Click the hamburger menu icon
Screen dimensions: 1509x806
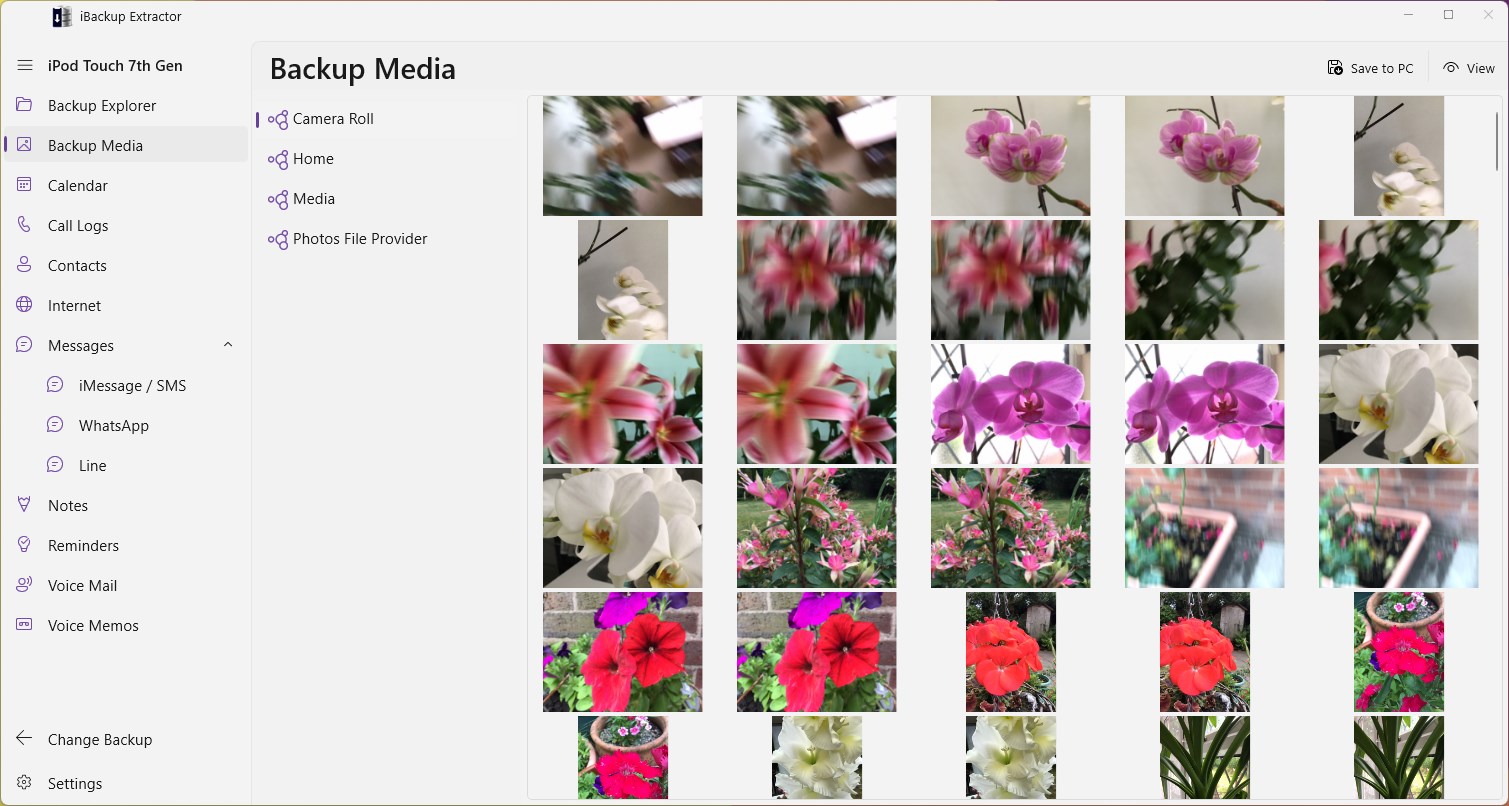click(25, 65)
